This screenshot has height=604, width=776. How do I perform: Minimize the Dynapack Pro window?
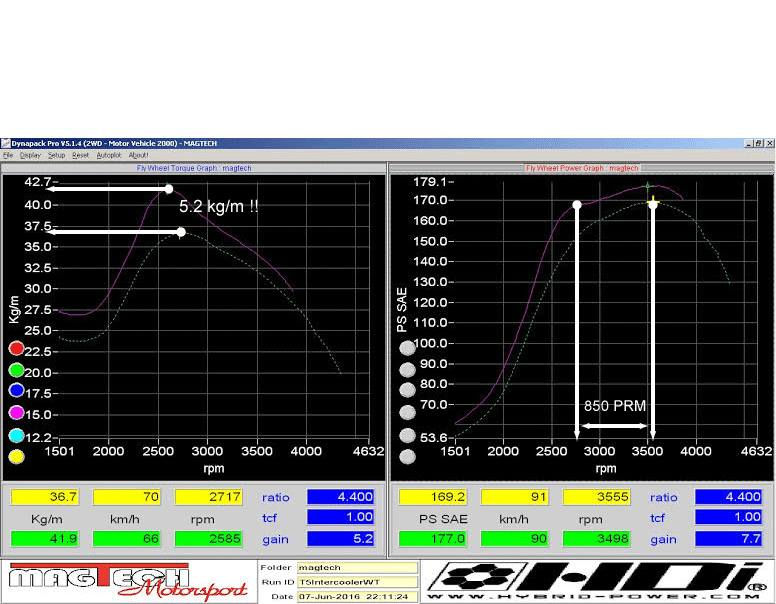(x=749, y=144)
